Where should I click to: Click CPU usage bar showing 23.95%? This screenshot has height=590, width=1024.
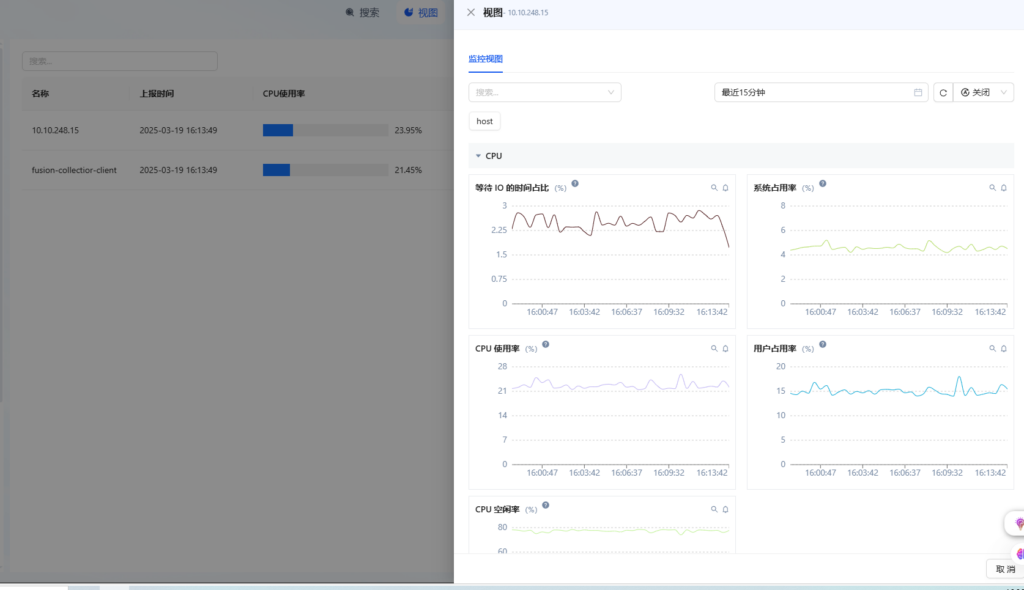[x=325, y=130]
